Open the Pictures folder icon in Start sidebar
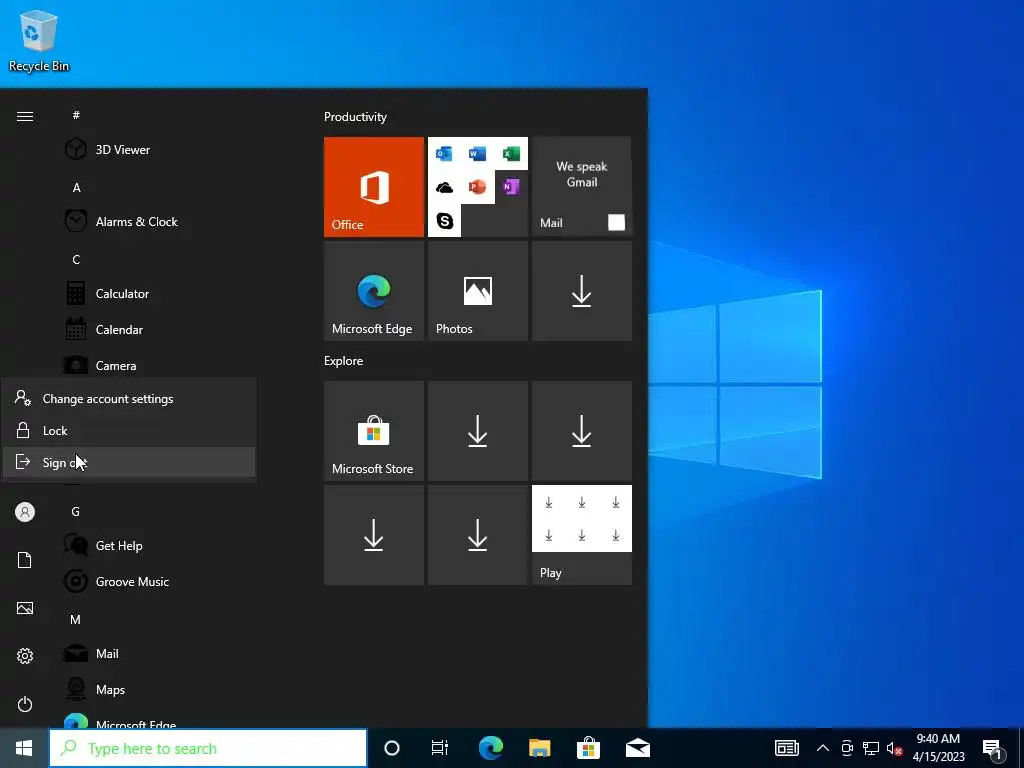Screen dimensions: 1024x768 point(25,608)
